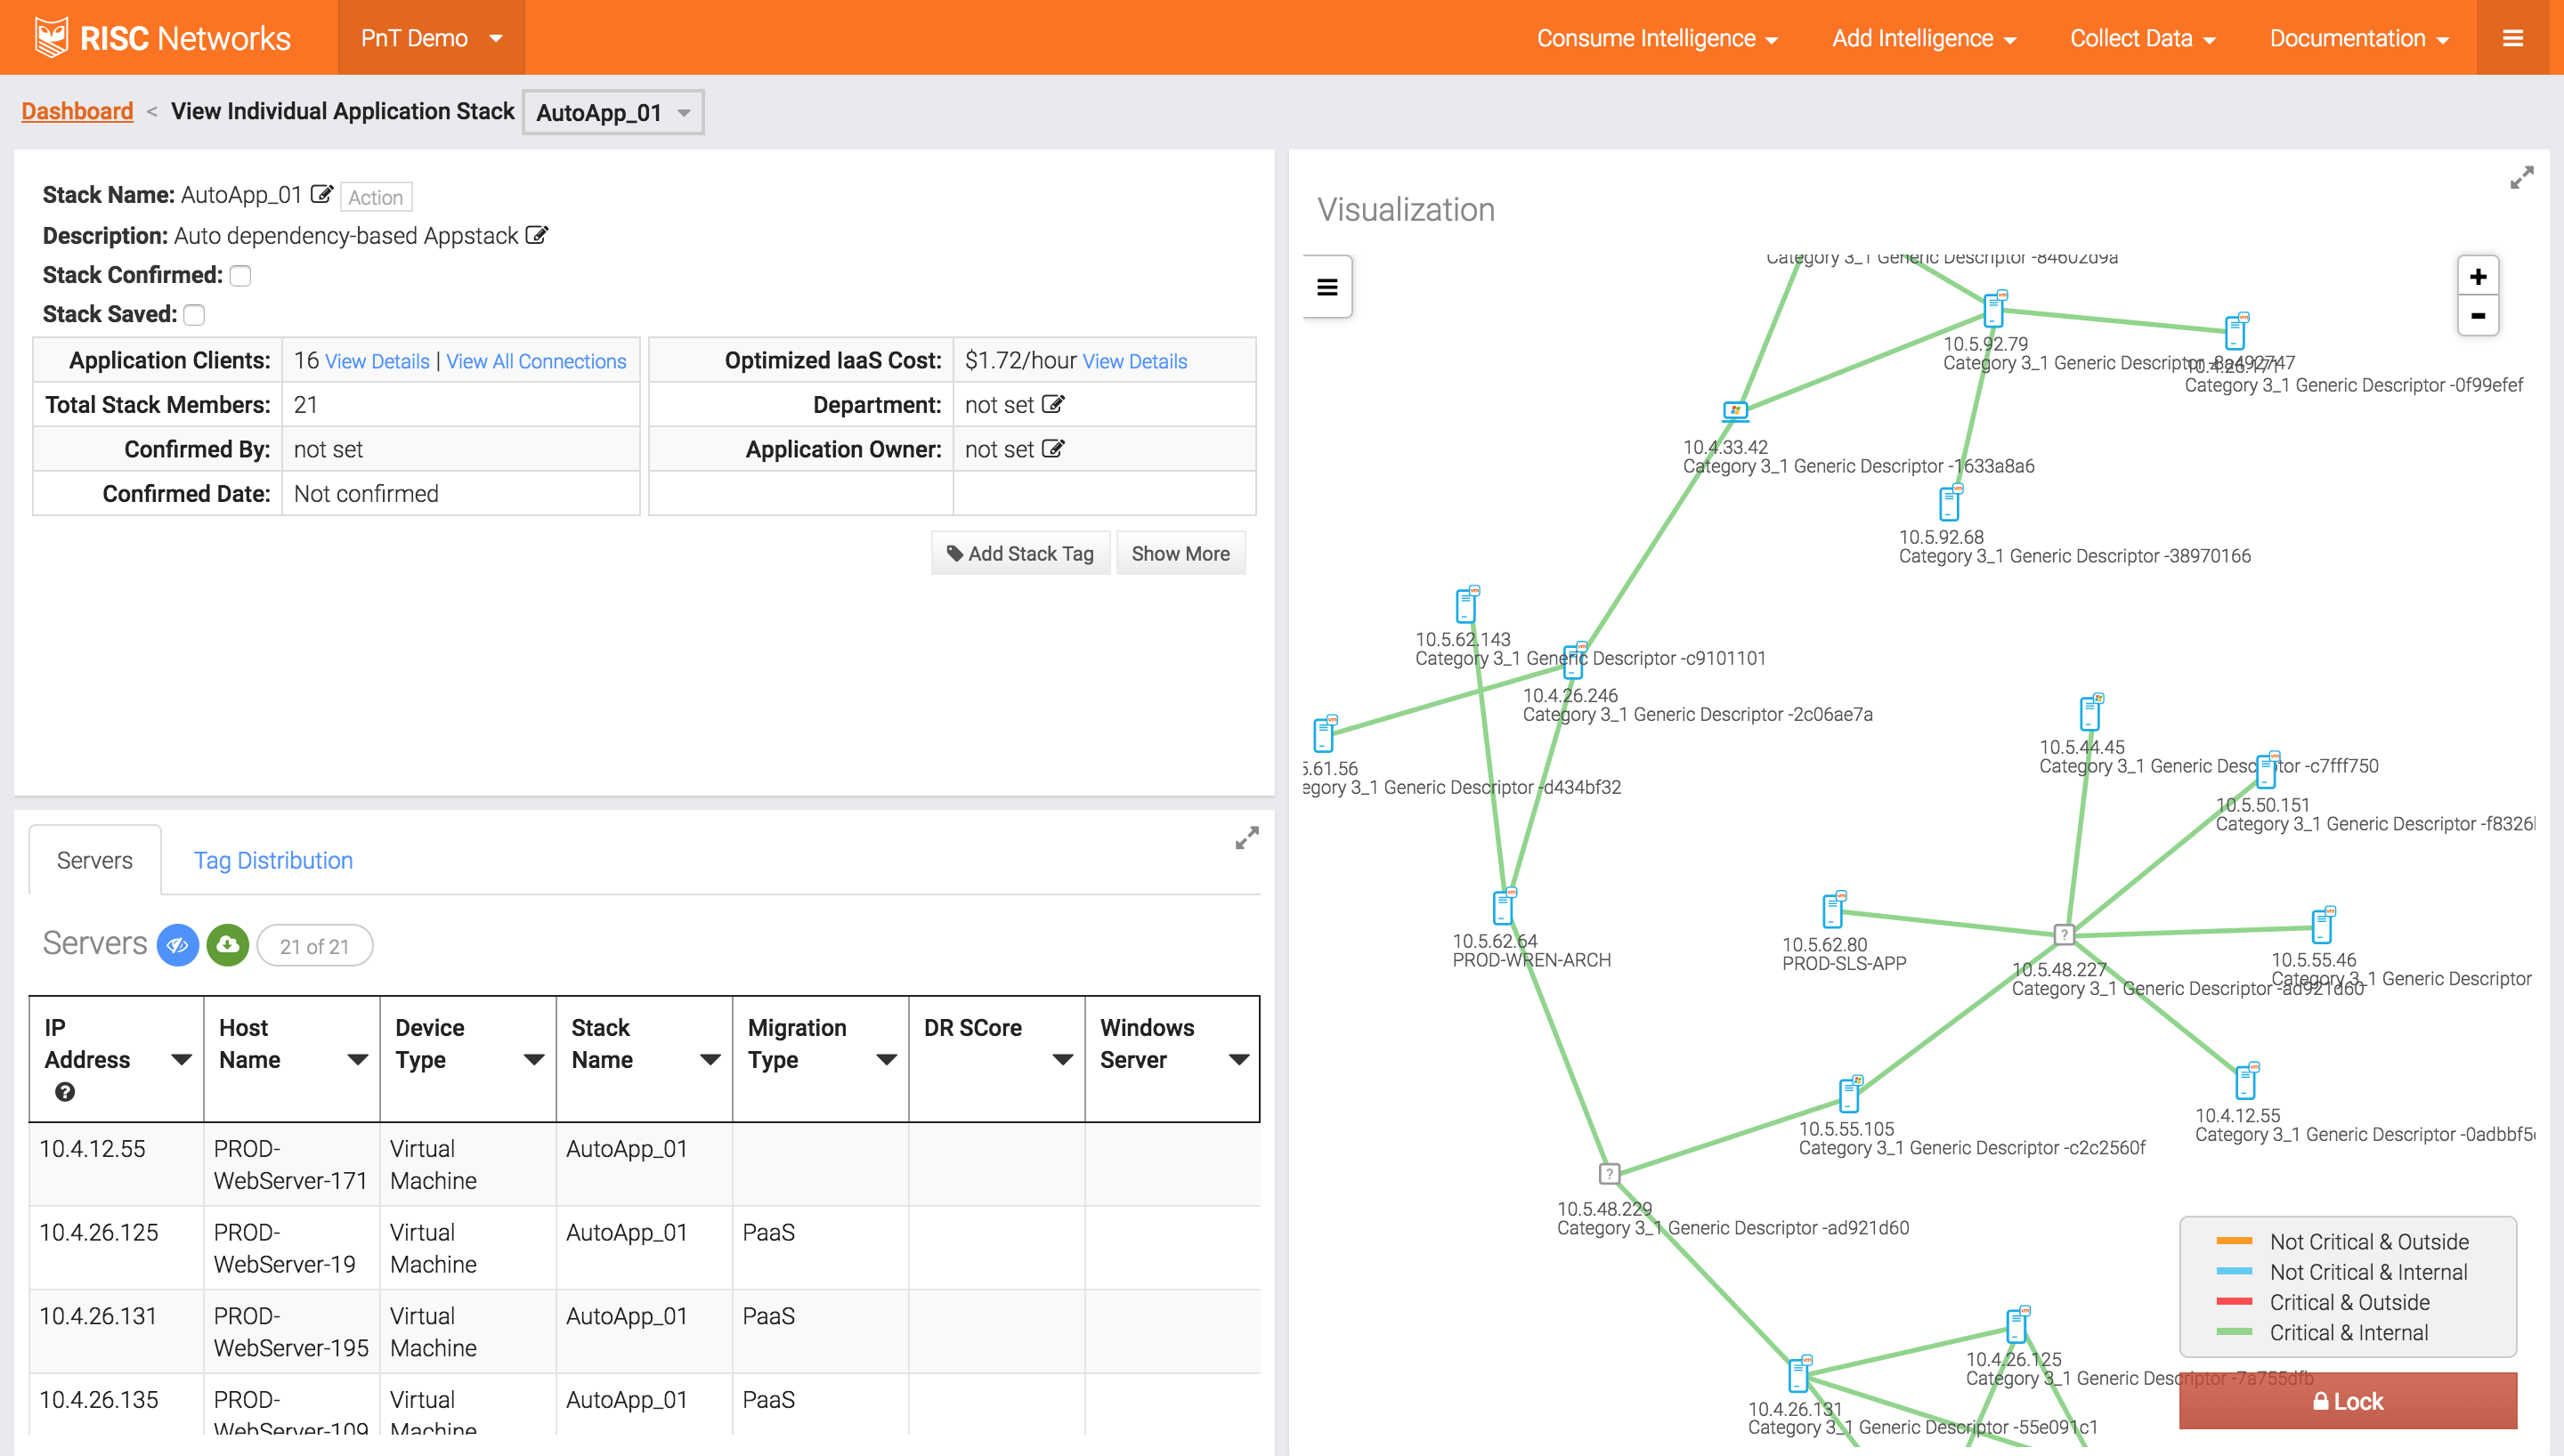Edit the Description using the pencil icon
Viewport: 2564px width, 1456px height.
coord(537,235)
